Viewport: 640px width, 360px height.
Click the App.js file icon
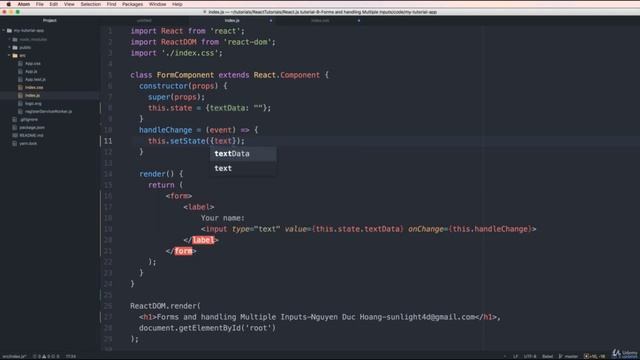(x=20, y=71)
